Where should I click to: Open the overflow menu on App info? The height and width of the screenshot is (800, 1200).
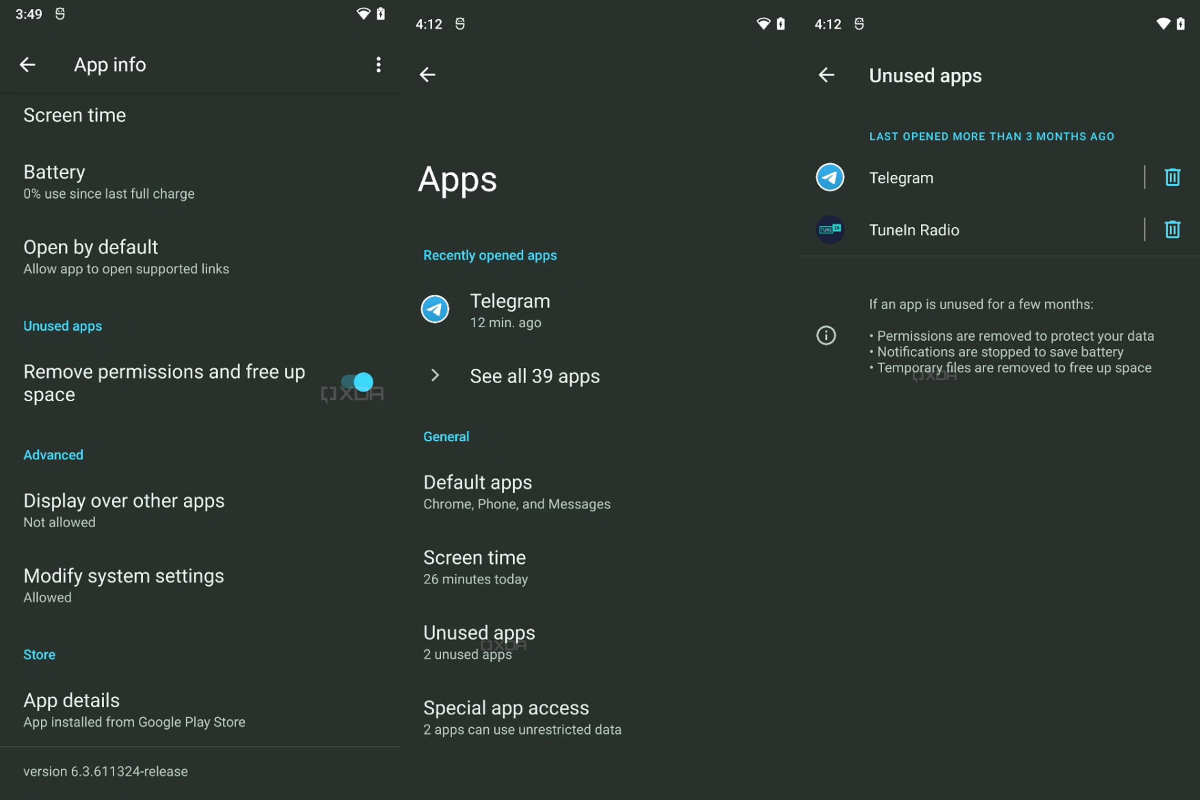(x=378, y=64)
